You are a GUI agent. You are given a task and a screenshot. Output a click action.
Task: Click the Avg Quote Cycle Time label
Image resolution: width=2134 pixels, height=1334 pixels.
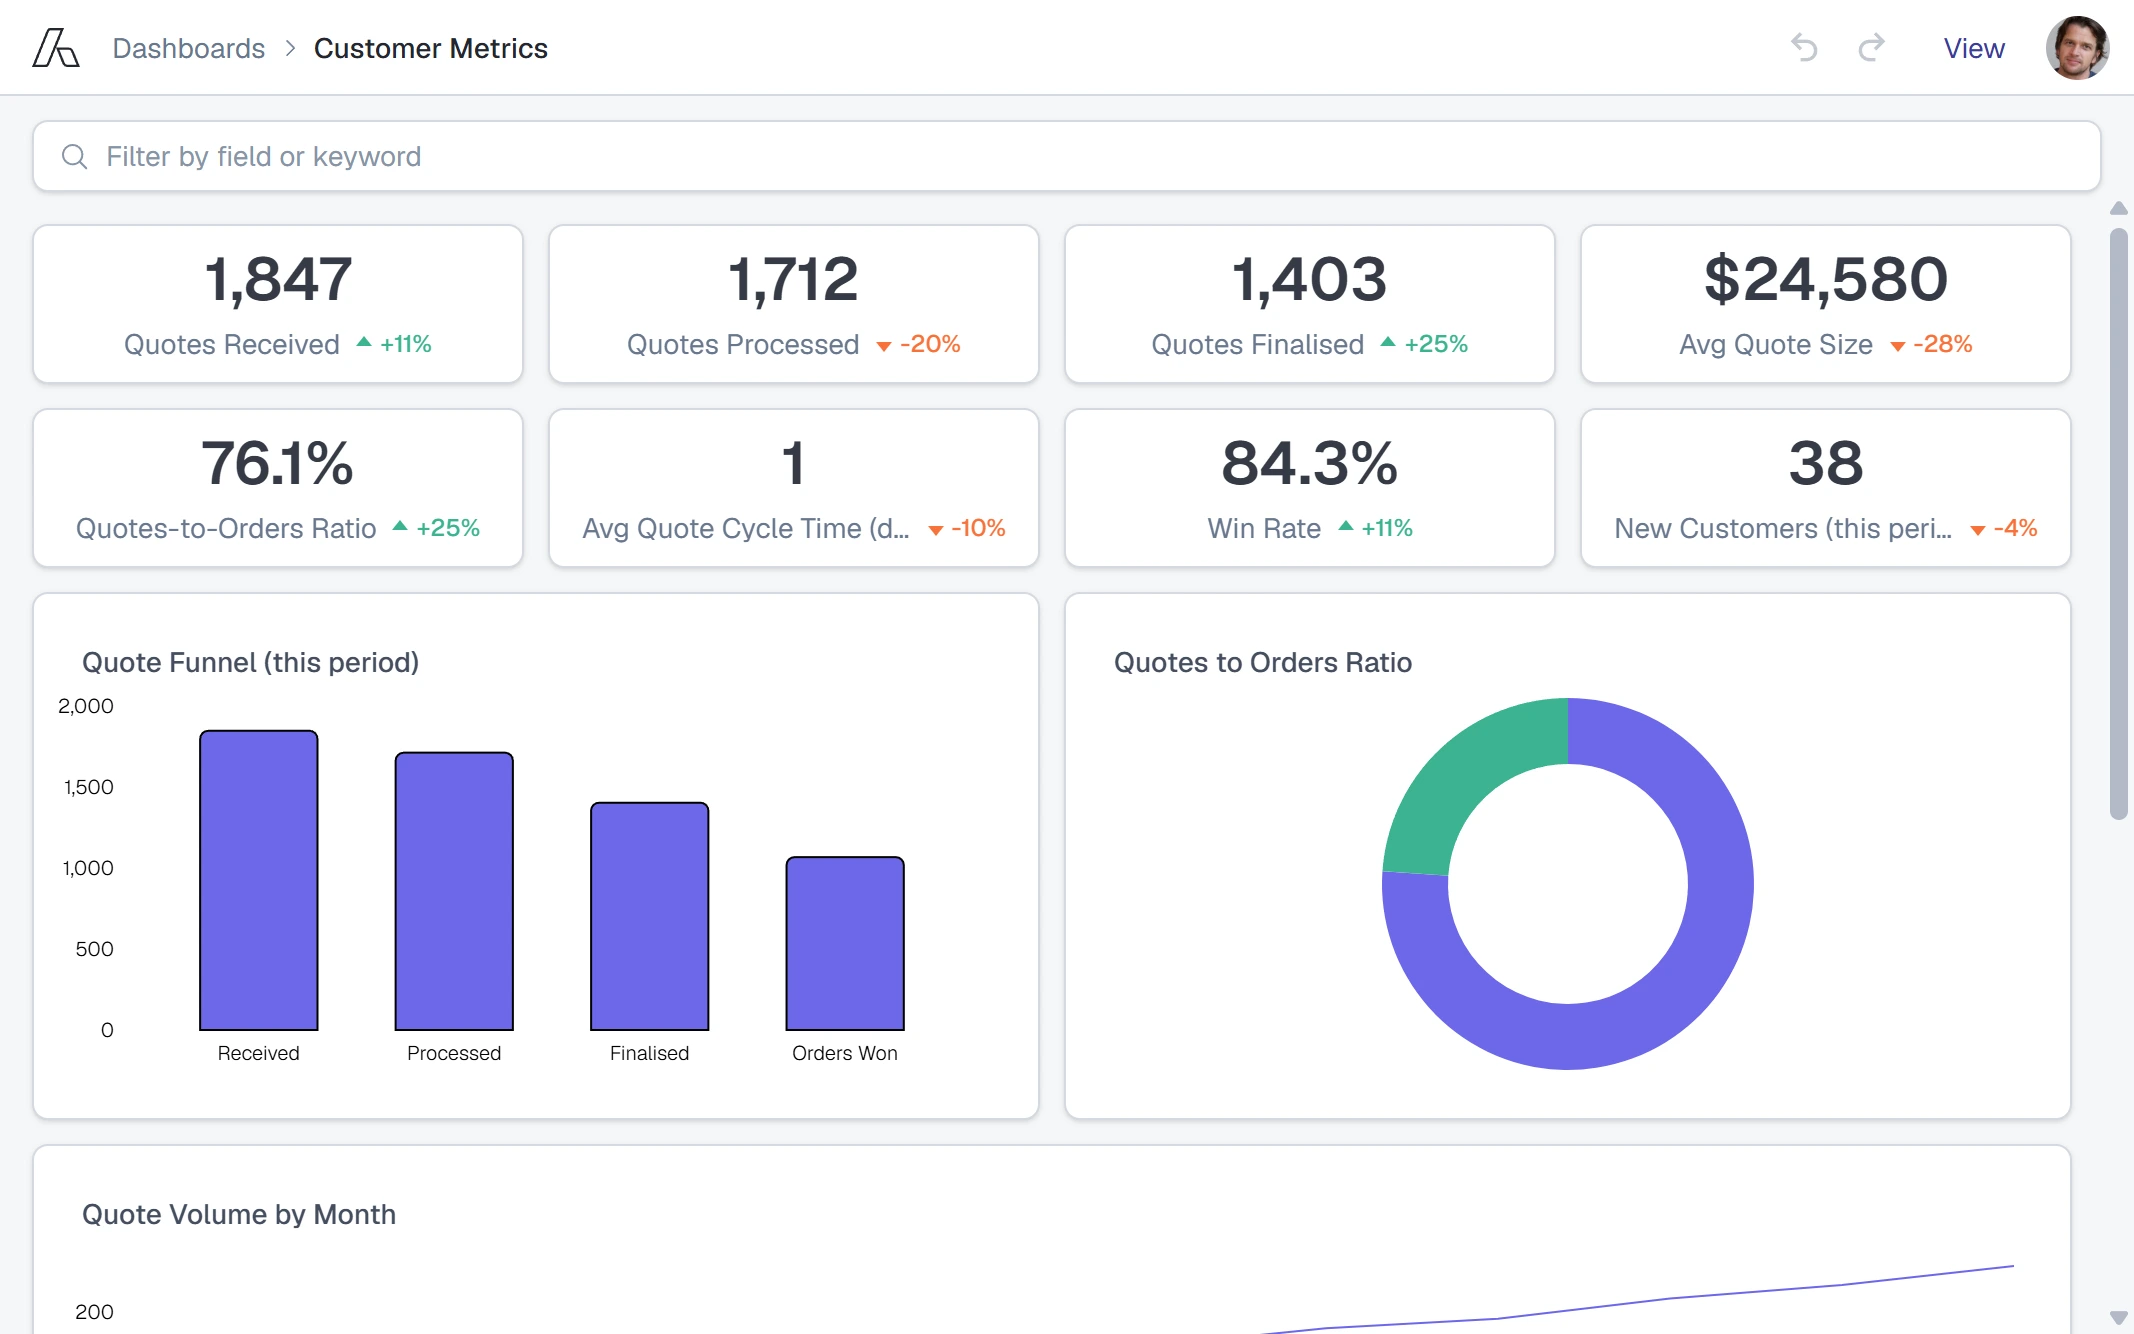746,528
